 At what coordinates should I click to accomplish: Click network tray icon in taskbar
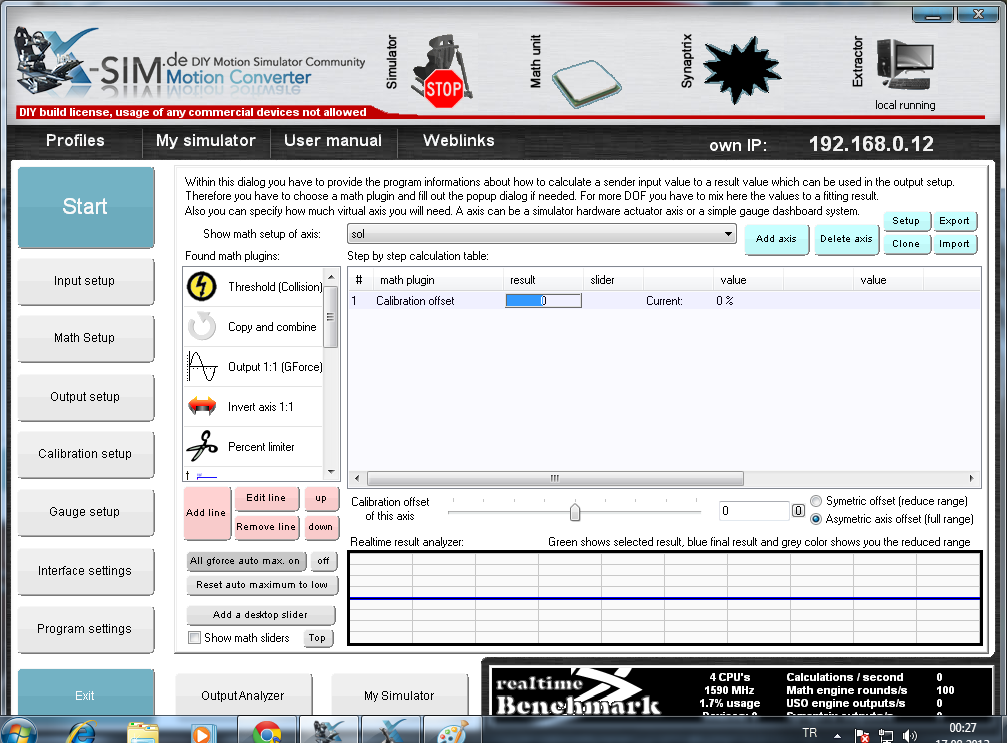[x=886, y=736]
